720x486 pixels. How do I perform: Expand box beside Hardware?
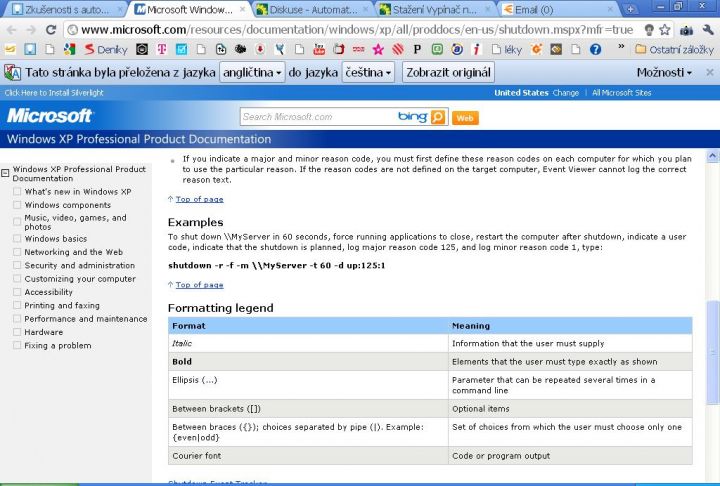click(x=17, y=332)
